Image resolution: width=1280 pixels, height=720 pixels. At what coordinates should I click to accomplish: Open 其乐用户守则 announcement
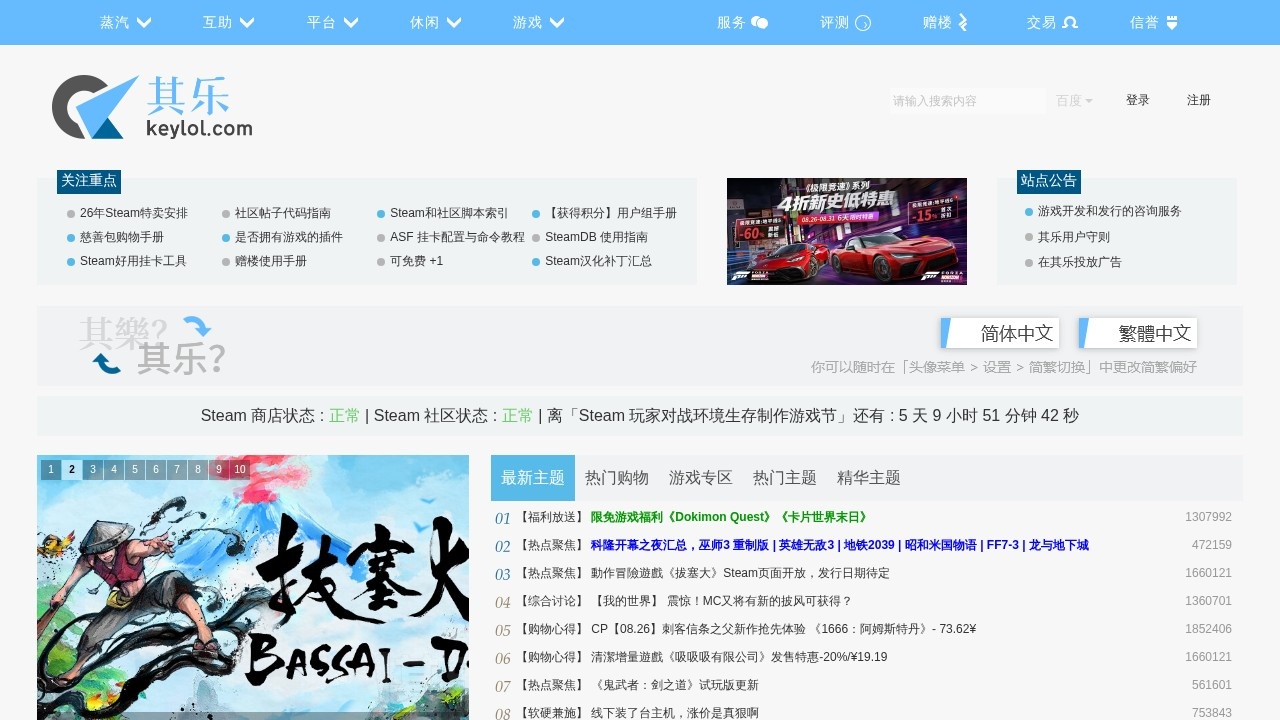[x=1073, y=237]
